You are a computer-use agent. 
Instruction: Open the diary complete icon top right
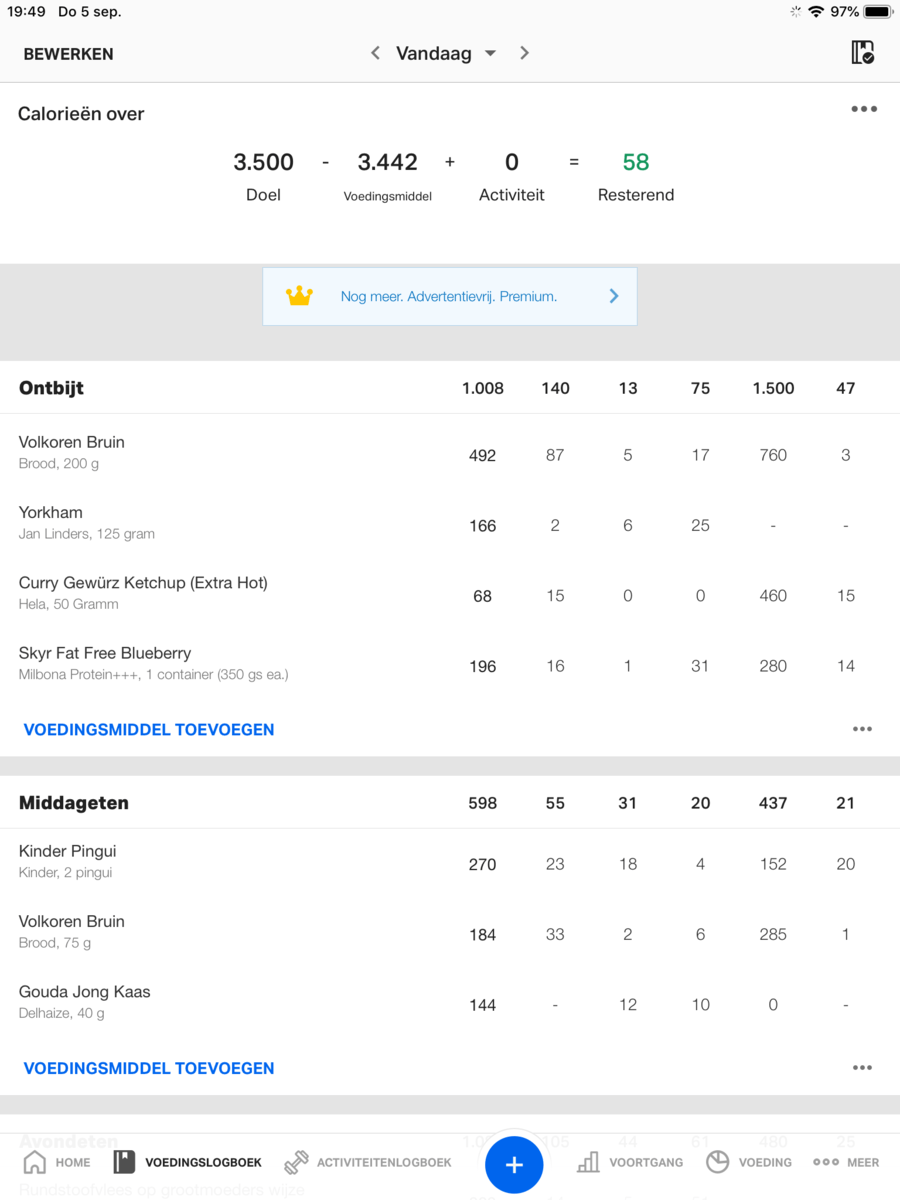pos(862,53)
